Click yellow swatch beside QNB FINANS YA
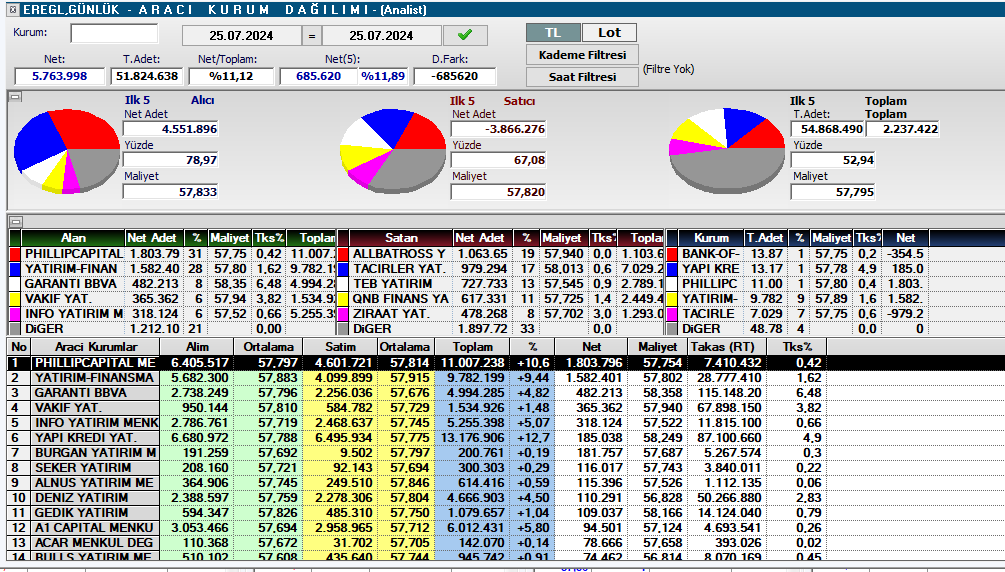This screenshot has width=1005, height=572. [343, 299]
